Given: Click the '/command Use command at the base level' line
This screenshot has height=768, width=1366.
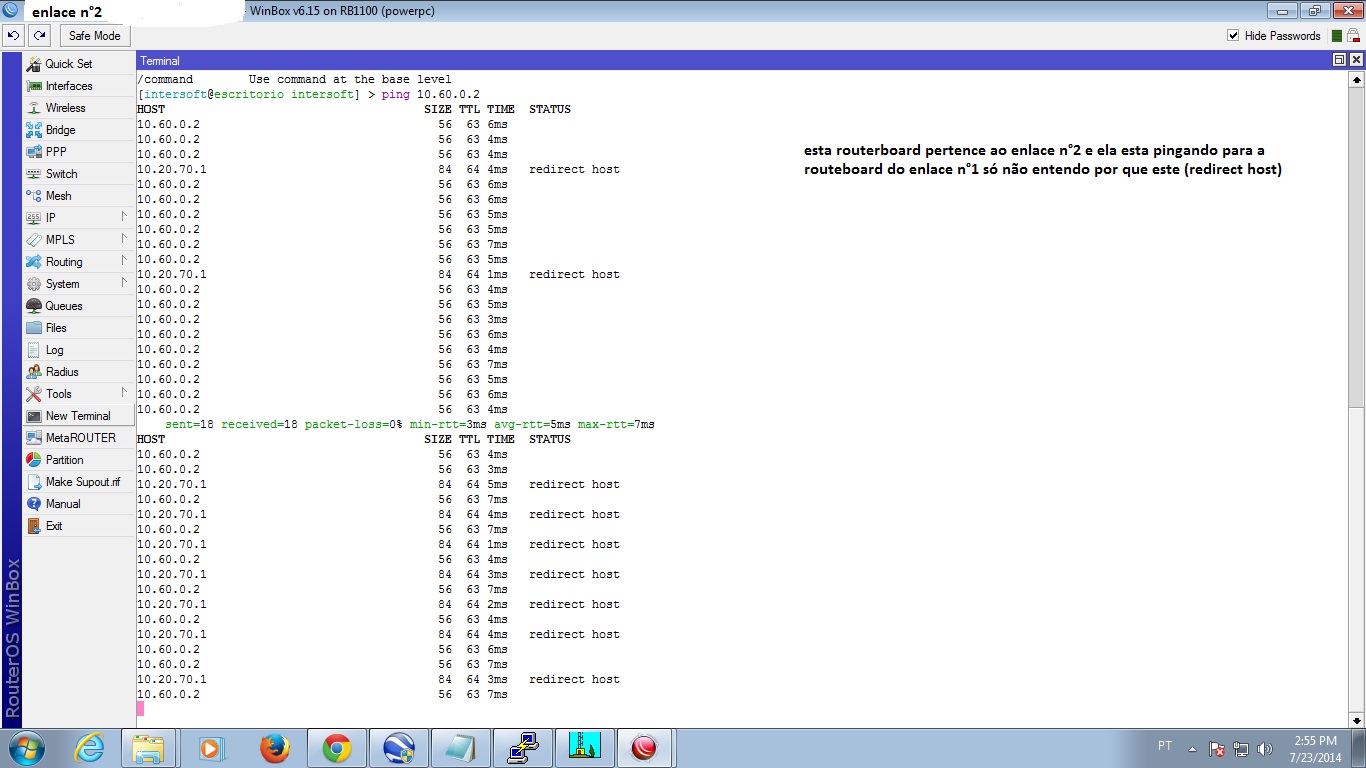Looking at the screenshot, I should [x=294, y=79].
